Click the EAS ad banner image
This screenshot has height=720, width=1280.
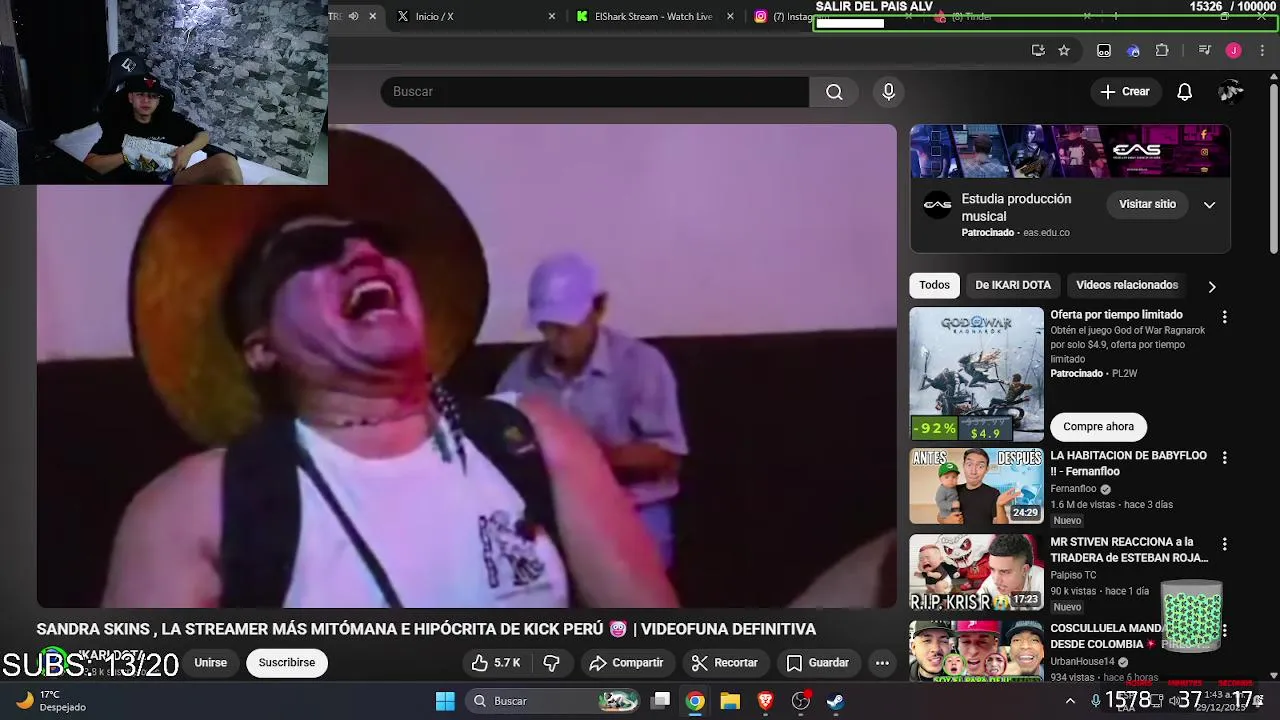click(1070, 151)
